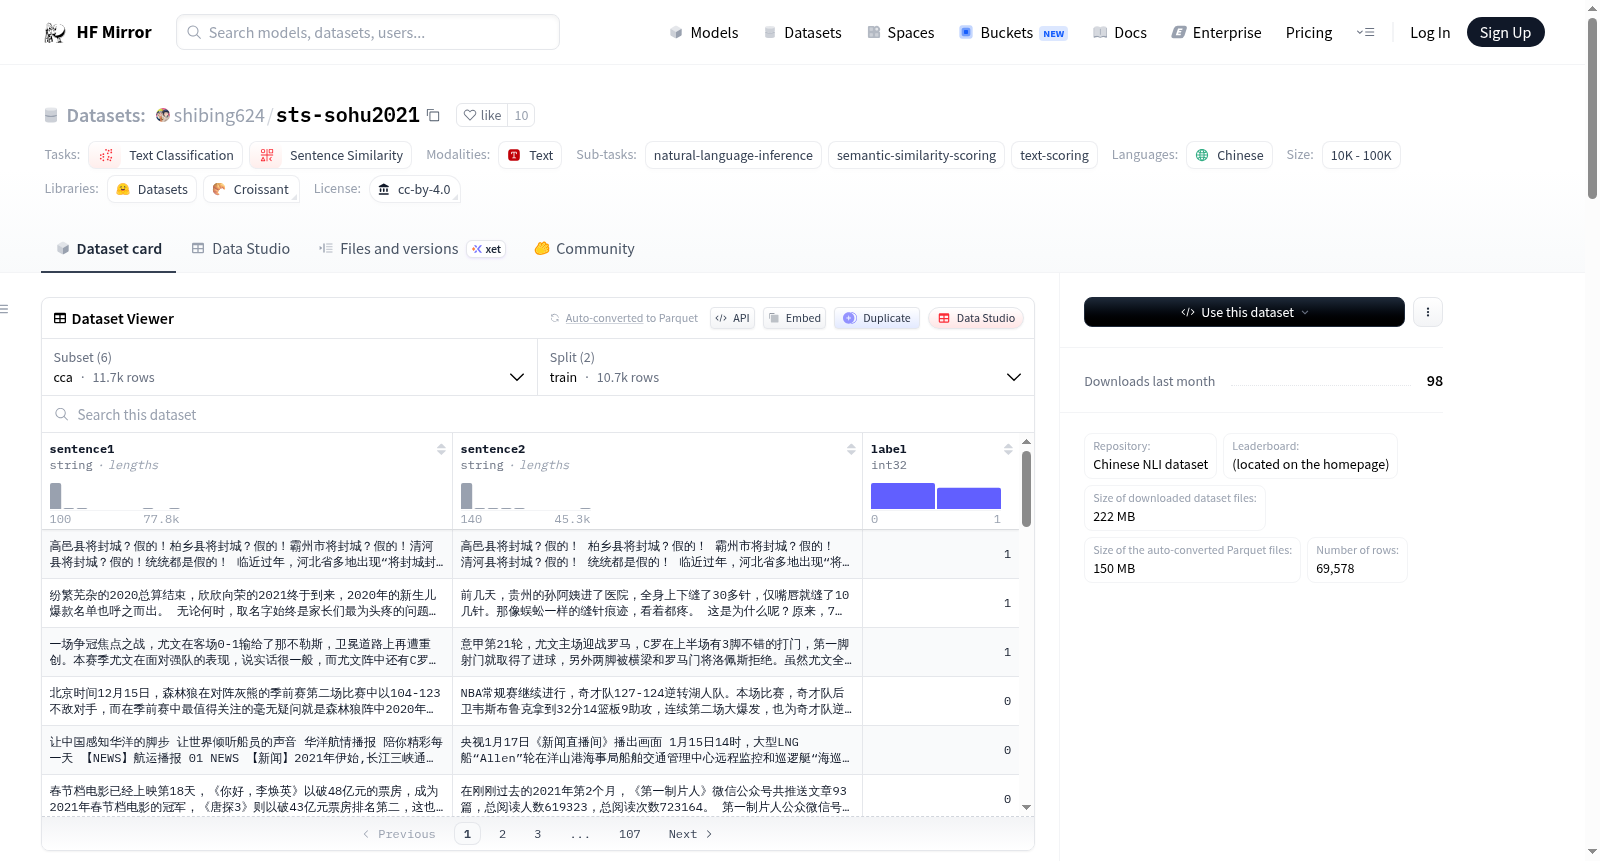This screenshot has width=1600, height=861.
Task: Open the Enterprise nav item
Action: tap(1216, 32)
